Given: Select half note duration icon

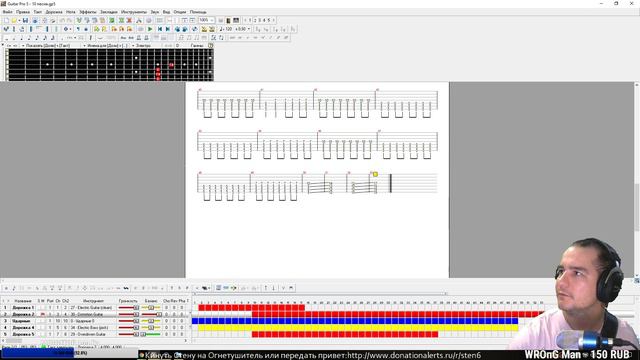Looking at the screenshot, I should 13,38.
